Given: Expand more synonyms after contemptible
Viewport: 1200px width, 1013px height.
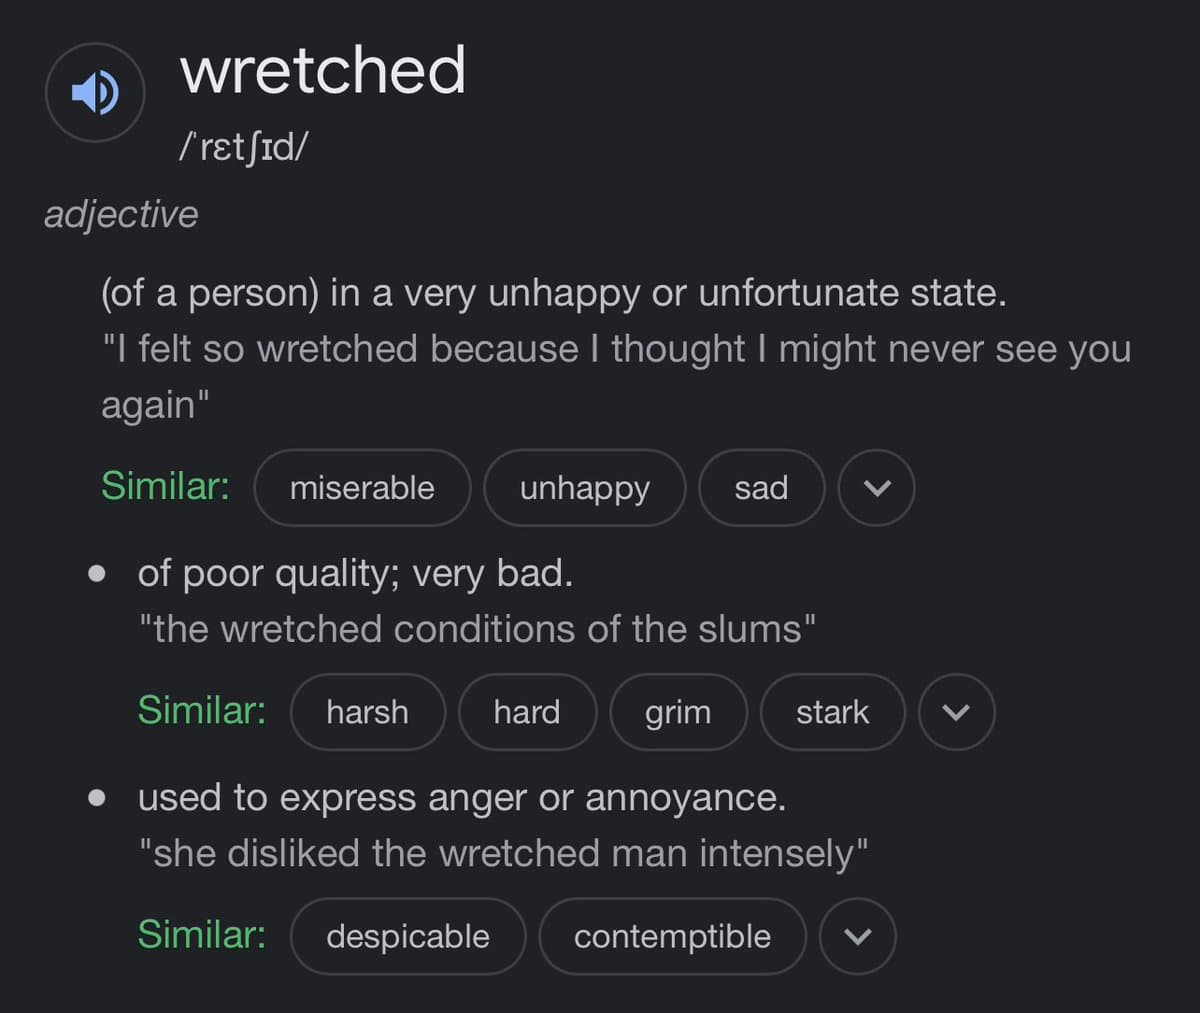Looking at the screenshot, I should coord(857,936).
